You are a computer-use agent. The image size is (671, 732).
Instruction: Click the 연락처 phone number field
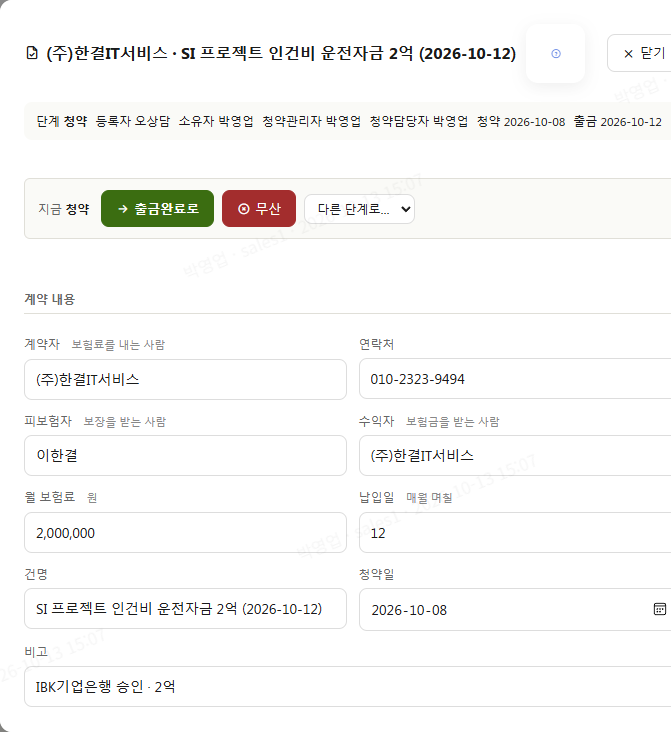coord(515,379)
